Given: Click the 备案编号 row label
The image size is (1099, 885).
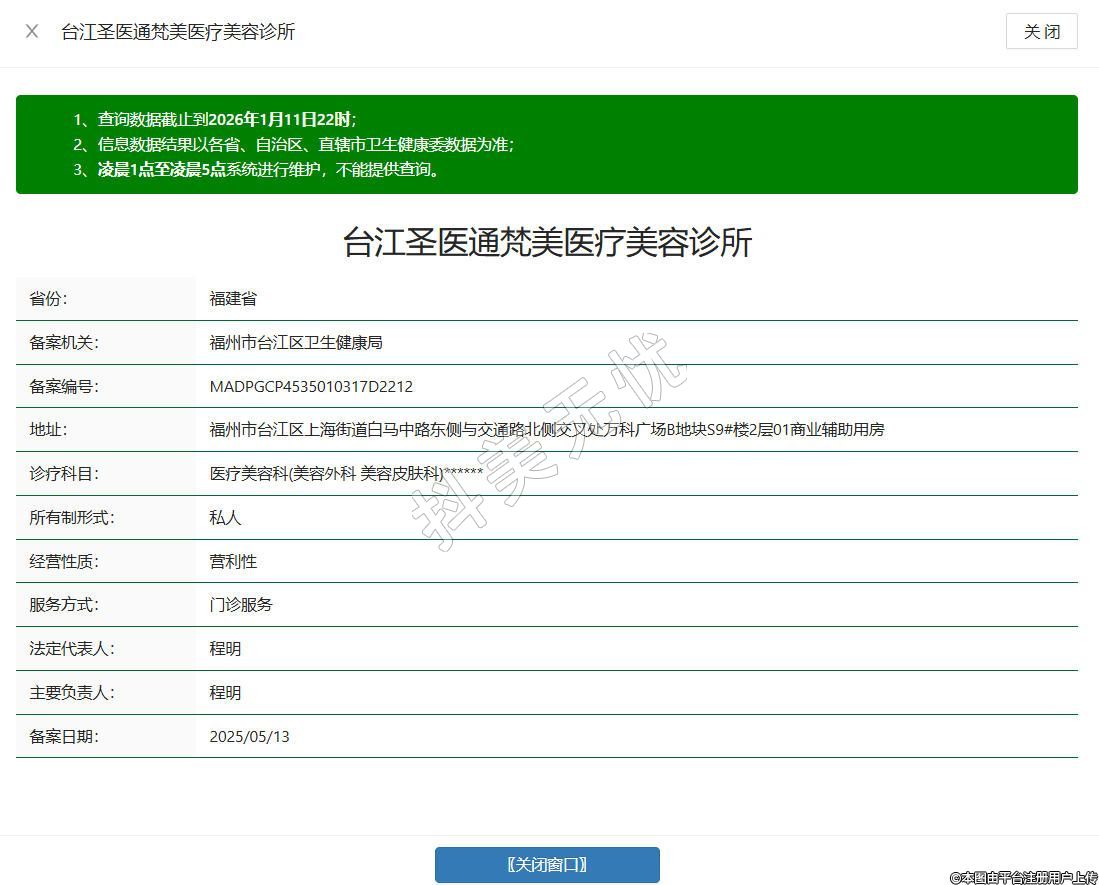Looking at the screenshot, I should pos(64,387).
